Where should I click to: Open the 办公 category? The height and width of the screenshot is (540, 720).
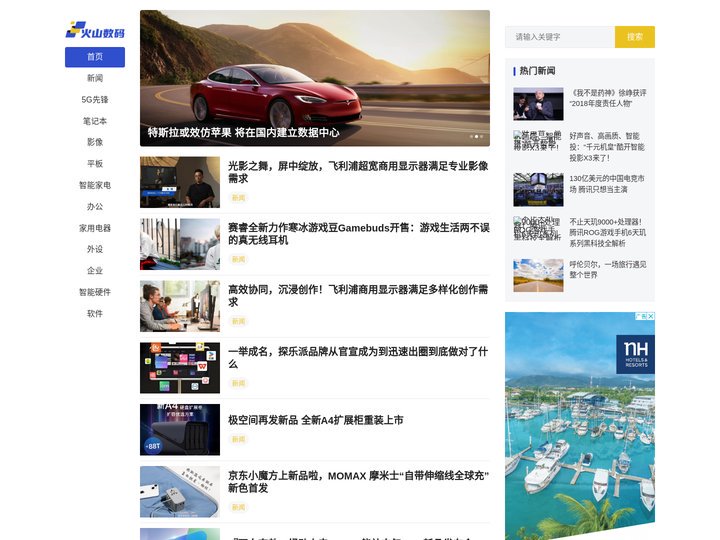click(95, 207)
